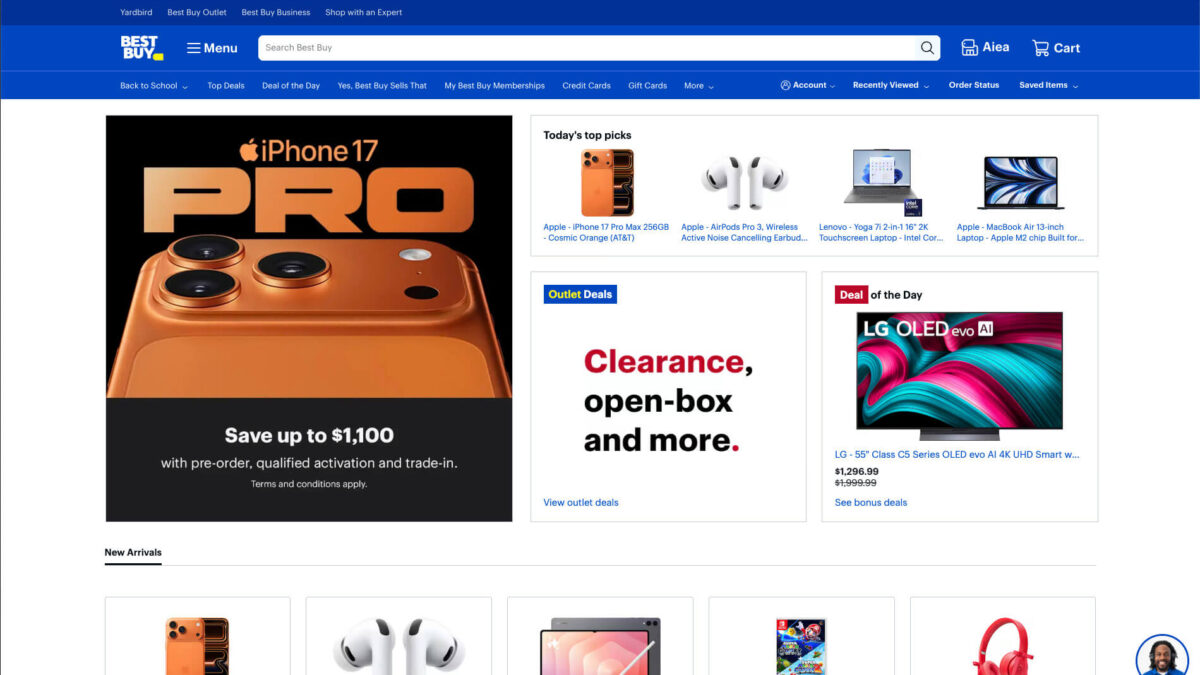Image resolution: width=1200 pixels, height=675 pixels.
Task: Click the Best Buy logo
Action: click(x=141, y=47)
